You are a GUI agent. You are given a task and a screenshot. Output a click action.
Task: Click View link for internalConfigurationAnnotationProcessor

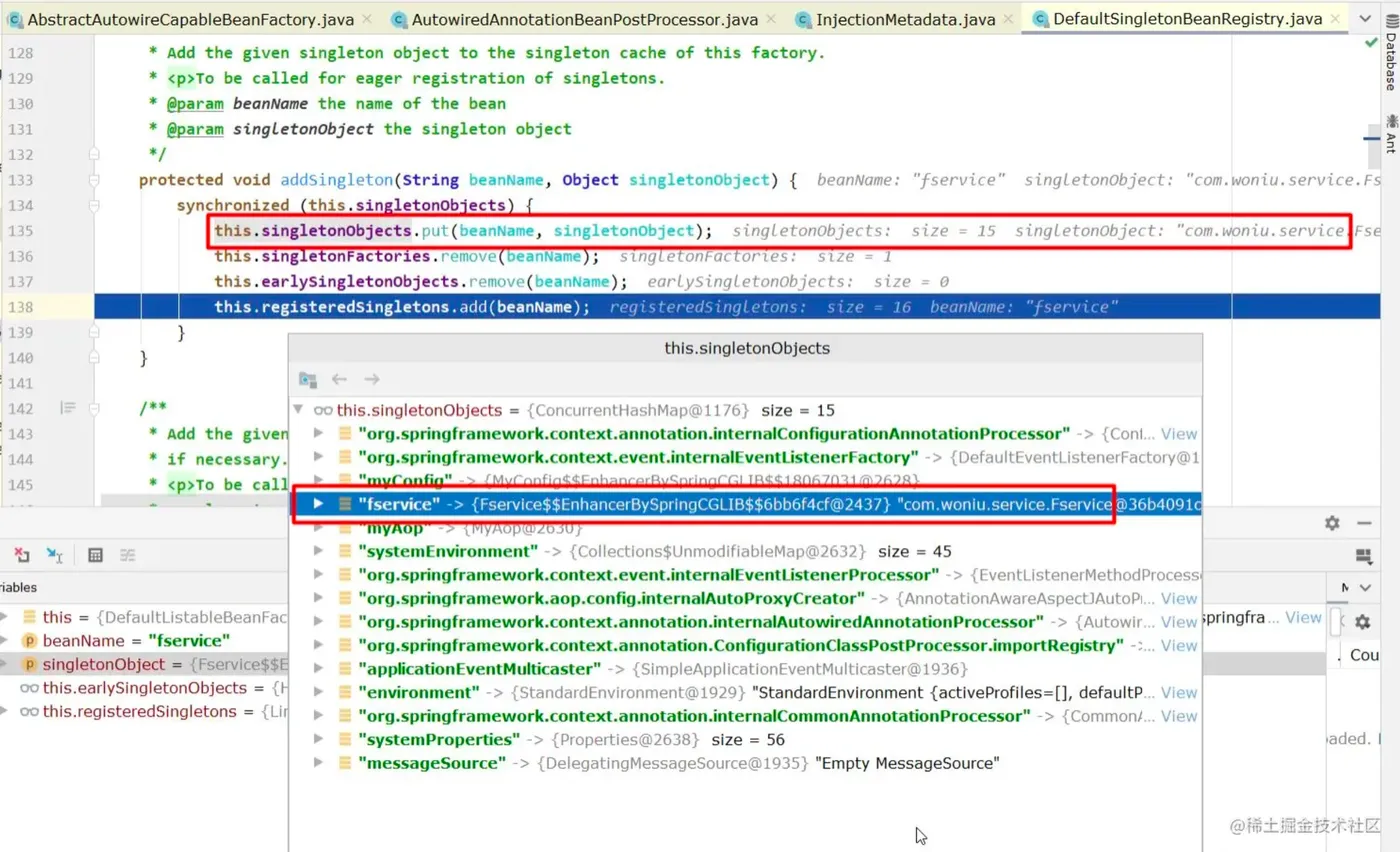click(x=1179, y=434)
